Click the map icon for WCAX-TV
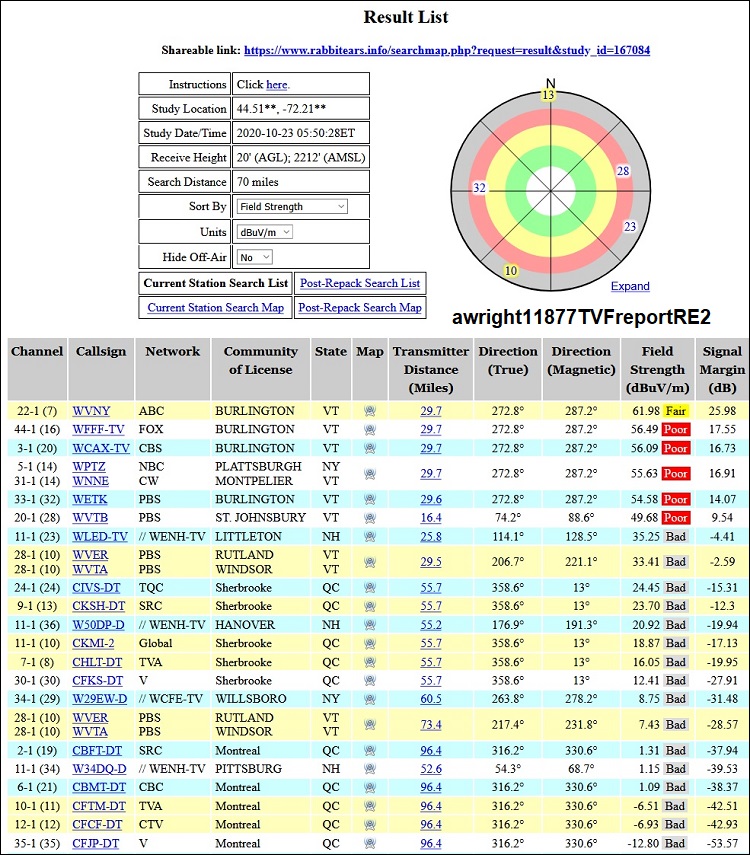The image size is (750, 855). 369,448
